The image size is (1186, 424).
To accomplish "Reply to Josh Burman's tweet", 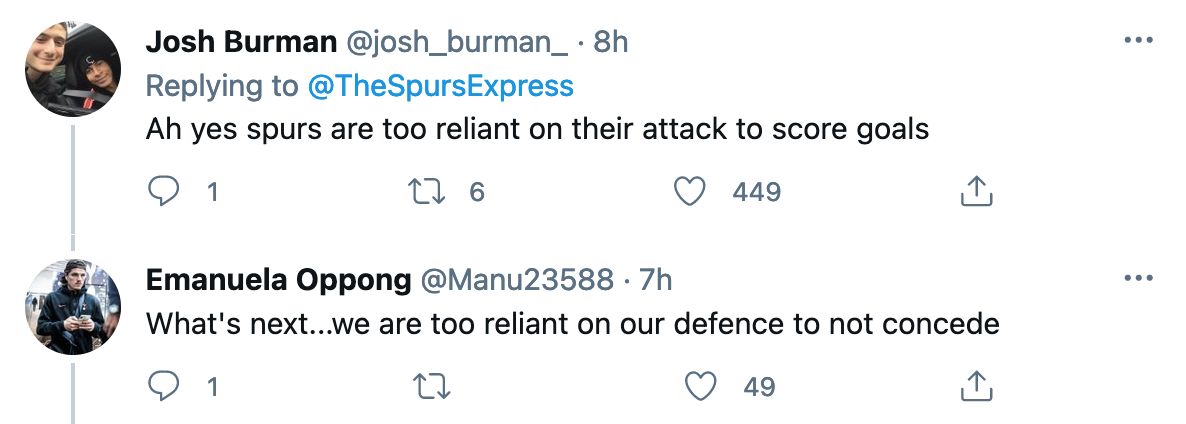I will (x=163, y=191).
